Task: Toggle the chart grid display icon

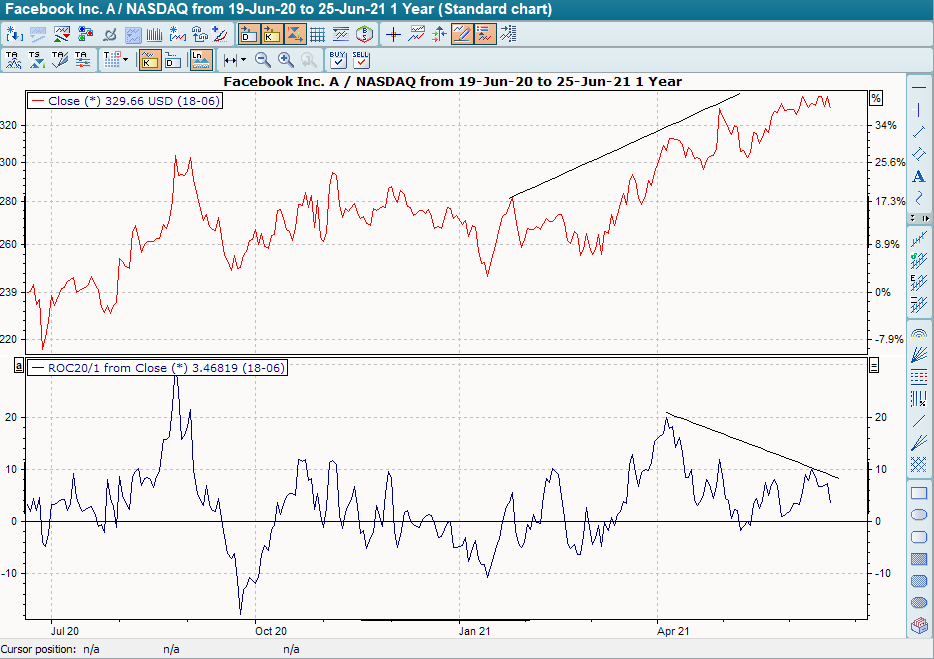Action: coord(318,33)
